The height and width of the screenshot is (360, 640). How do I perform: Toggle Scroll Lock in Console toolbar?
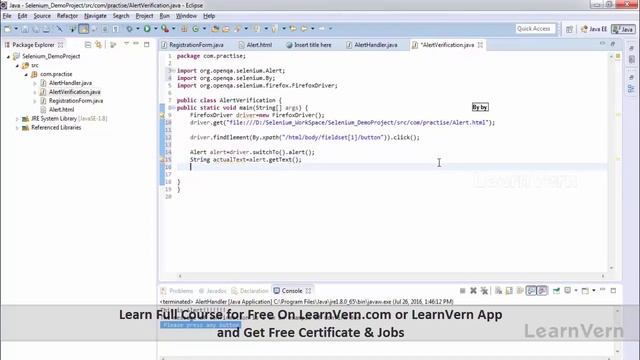point(509,291)
